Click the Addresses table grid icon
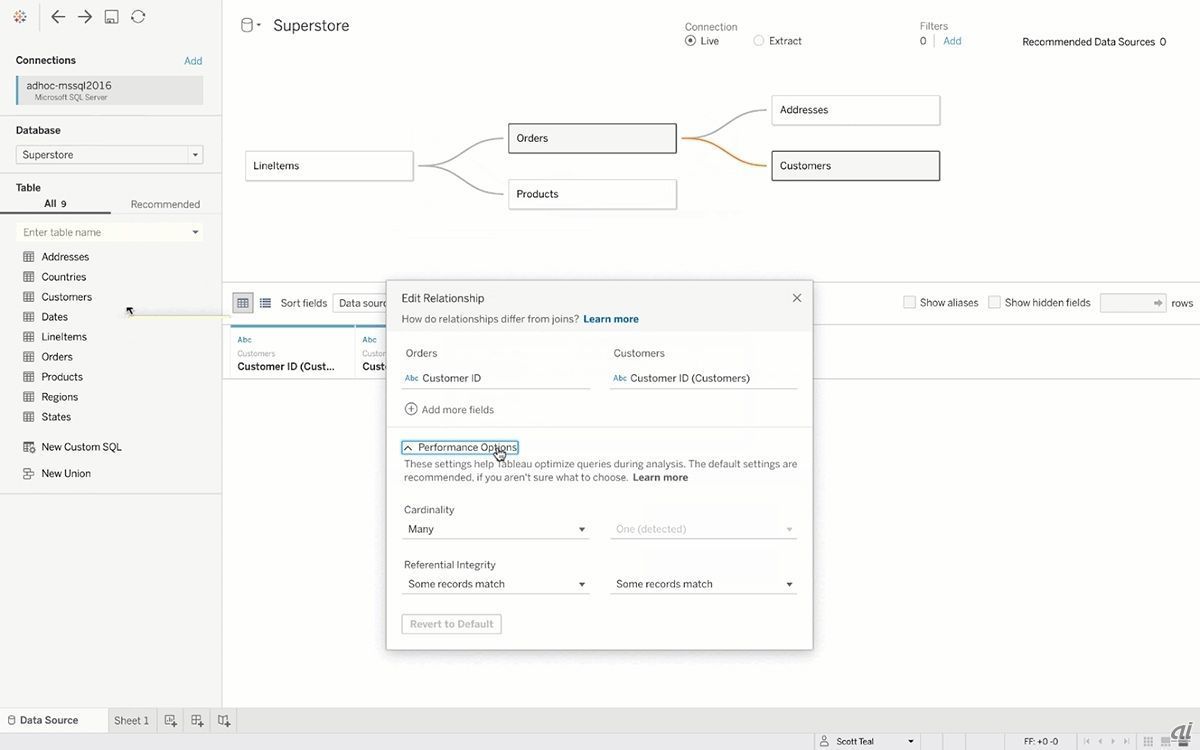This screenshot has width=1200, height=750. point(29,257)
